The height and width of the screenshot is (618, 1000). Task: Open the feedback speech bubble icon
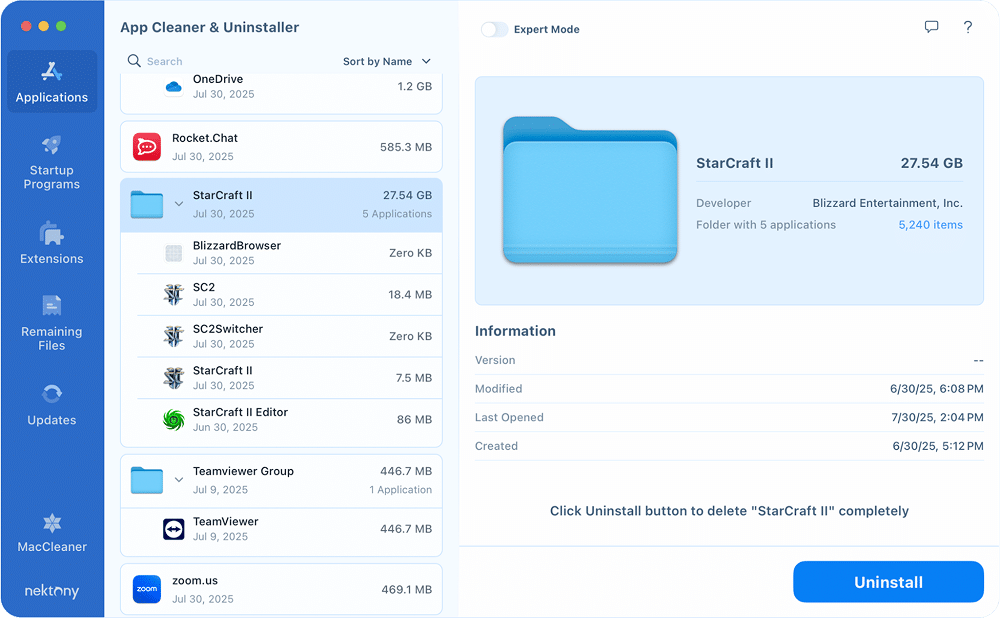tap(931, 27)
